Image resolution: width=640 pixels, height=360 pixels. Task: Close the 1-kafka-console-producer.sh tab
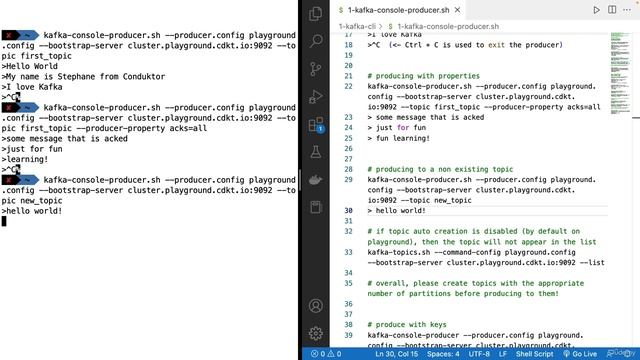pos(458,10)
